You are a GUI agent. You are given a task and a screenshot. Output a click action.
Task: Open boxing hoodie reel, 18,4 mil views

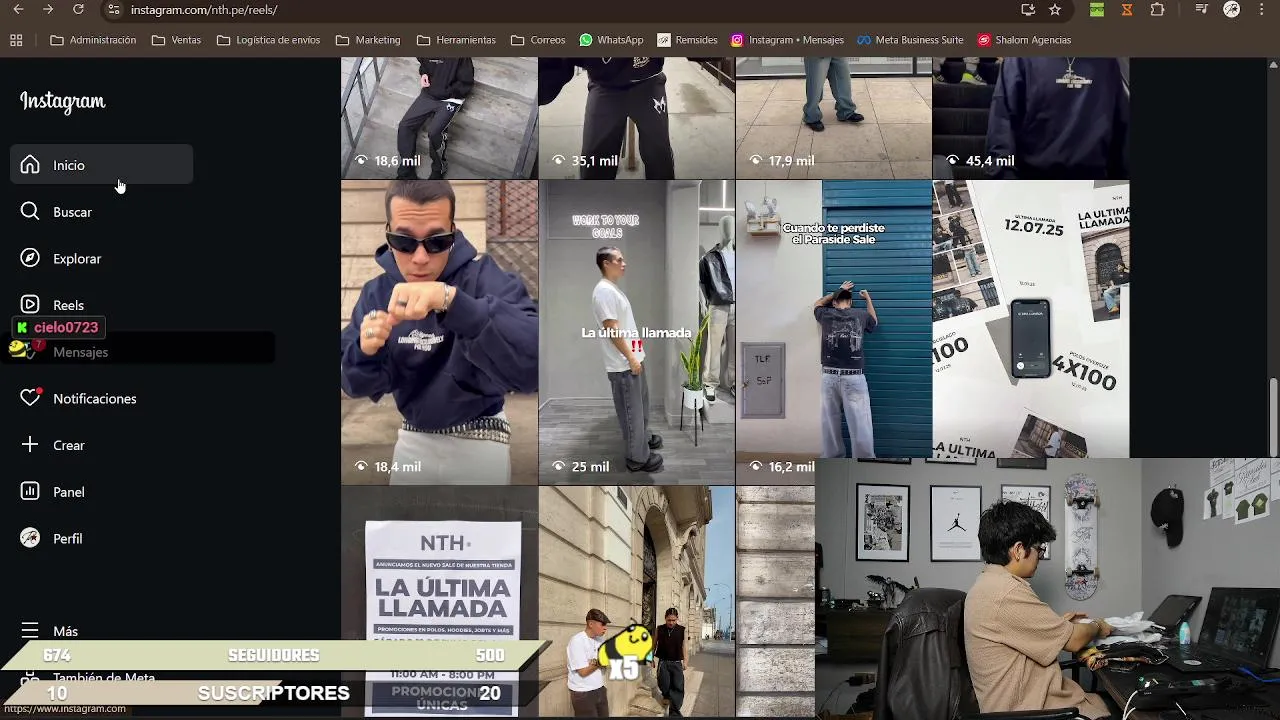tap(439, 332)
